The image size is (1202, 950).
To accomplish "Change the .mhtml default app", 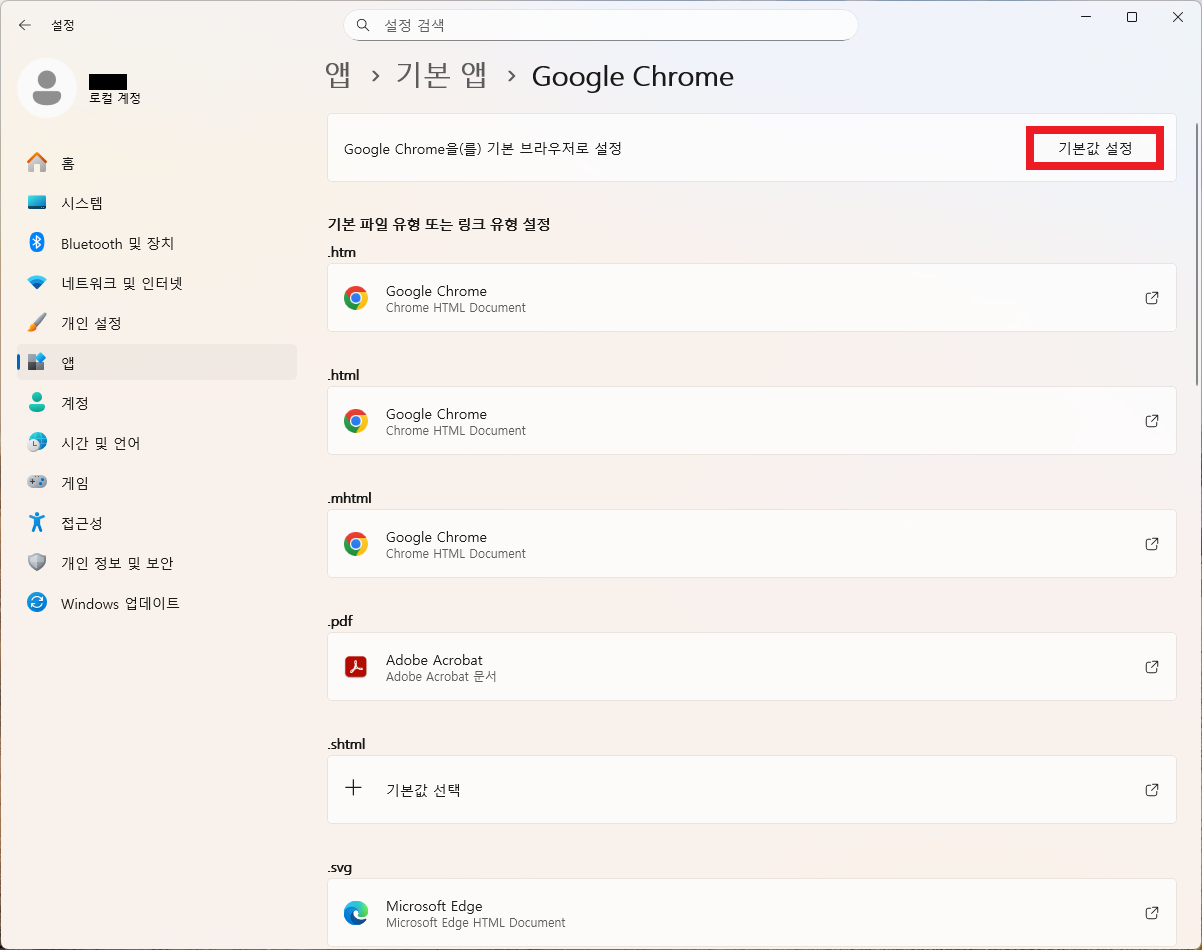I will [752, 544].
